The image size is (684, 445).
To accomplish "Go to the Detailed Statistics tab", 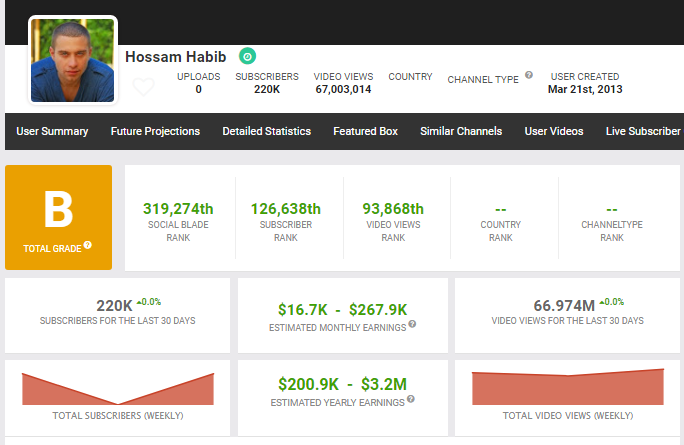I will (x=266, y=131).
